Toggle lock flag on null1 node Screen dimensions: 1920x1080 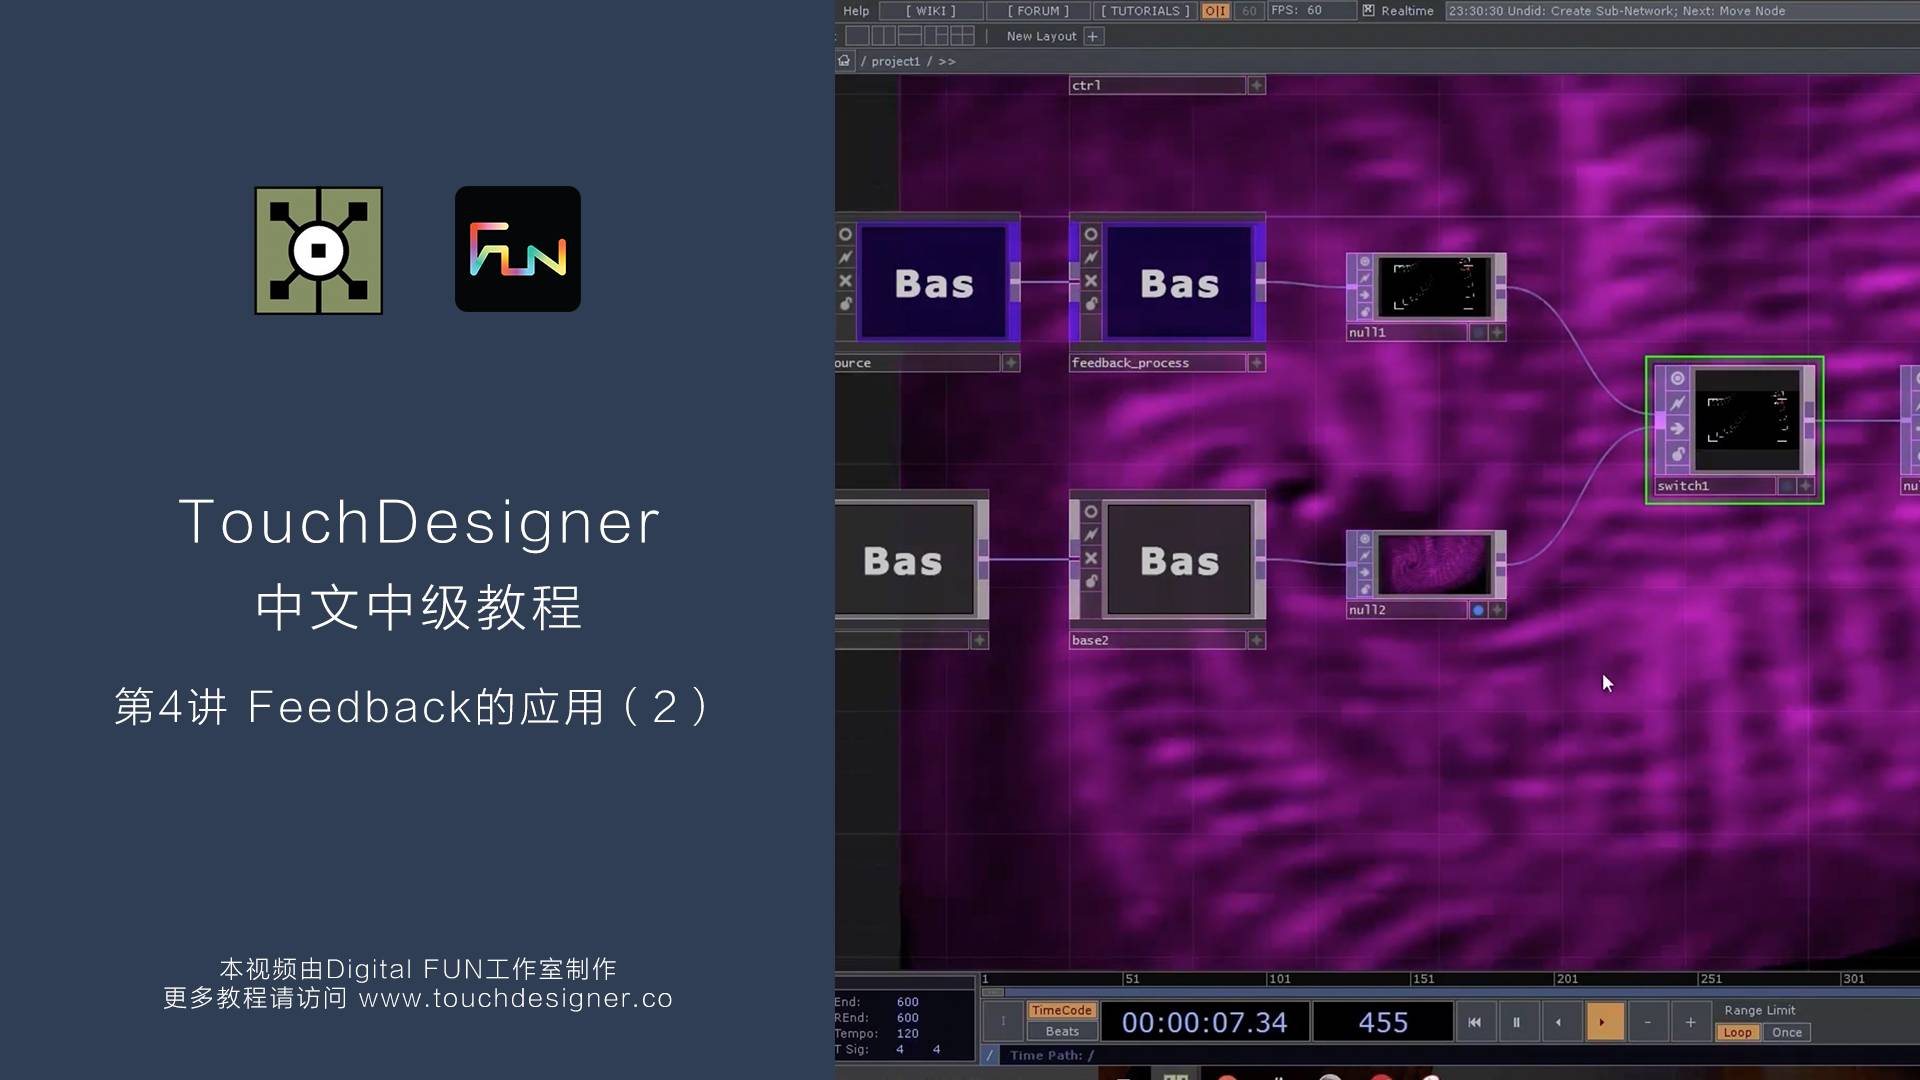tap(1364, 311)
